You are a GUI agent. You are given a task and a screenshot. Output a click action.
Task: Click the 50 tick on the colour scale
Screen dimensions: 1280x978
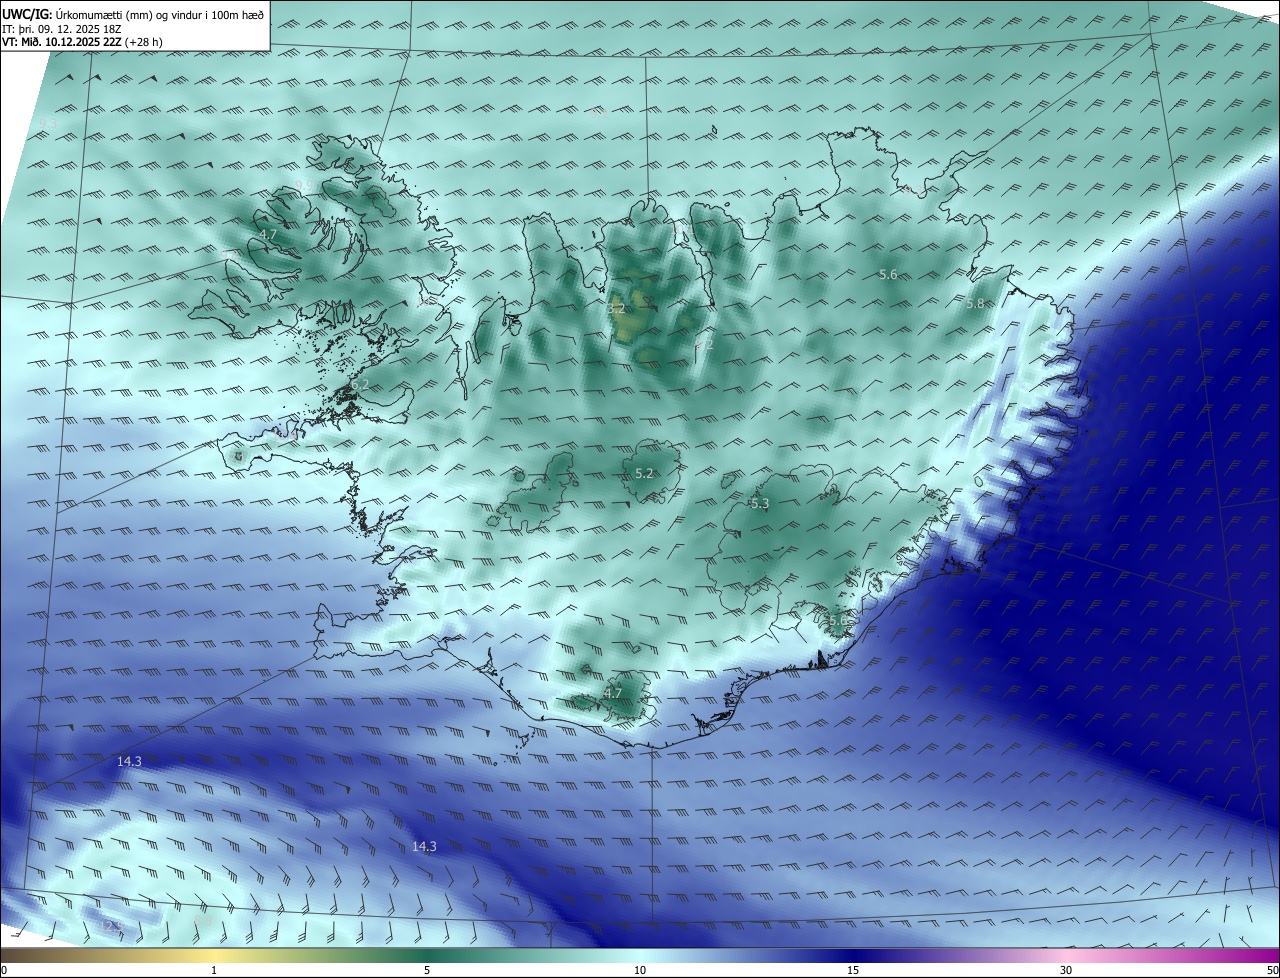tap(1272, 970)
